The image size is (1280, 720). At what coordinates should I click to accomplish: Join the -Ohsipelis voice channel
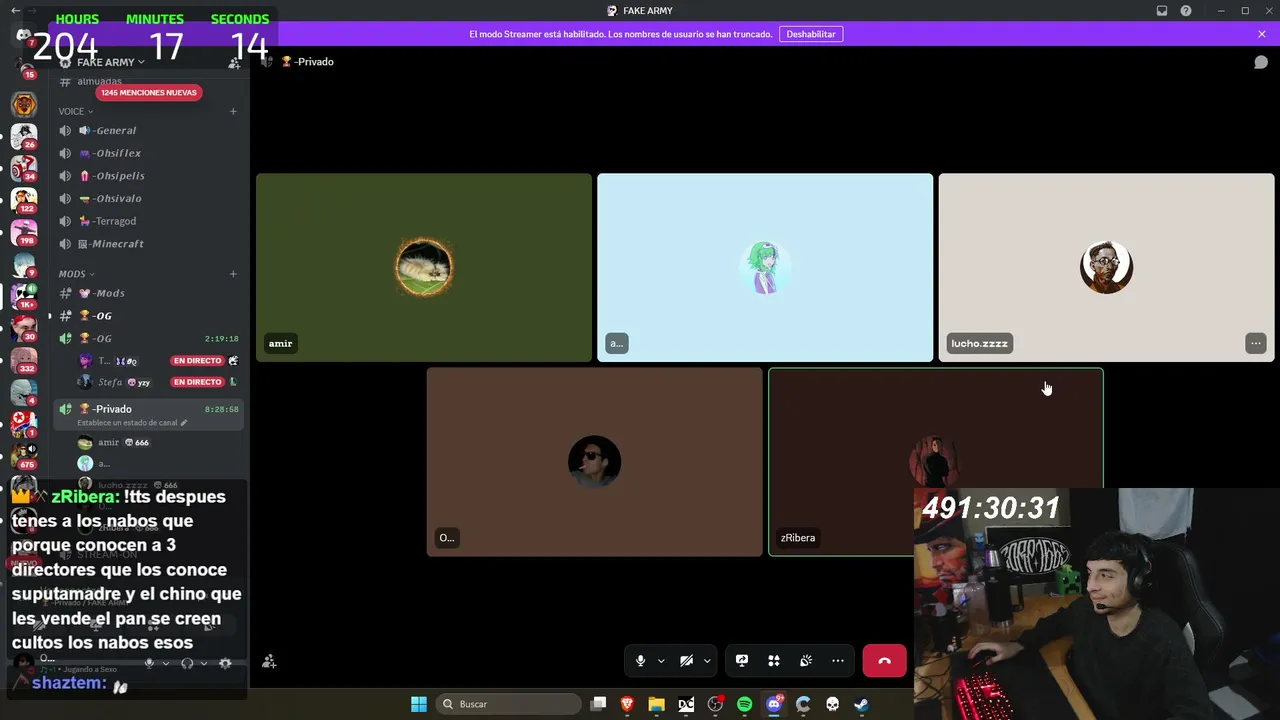pos(148,176)
